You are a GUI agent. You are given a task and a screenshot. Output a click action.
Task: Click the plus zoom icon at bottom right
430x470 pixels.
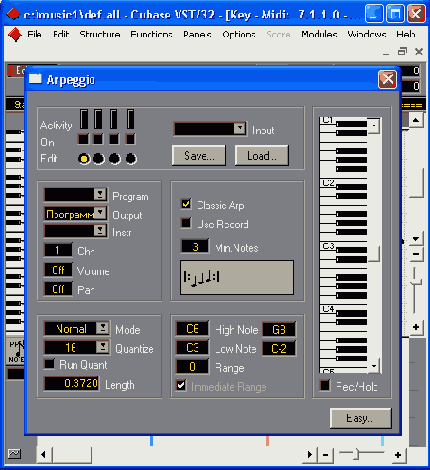(398, 455)
